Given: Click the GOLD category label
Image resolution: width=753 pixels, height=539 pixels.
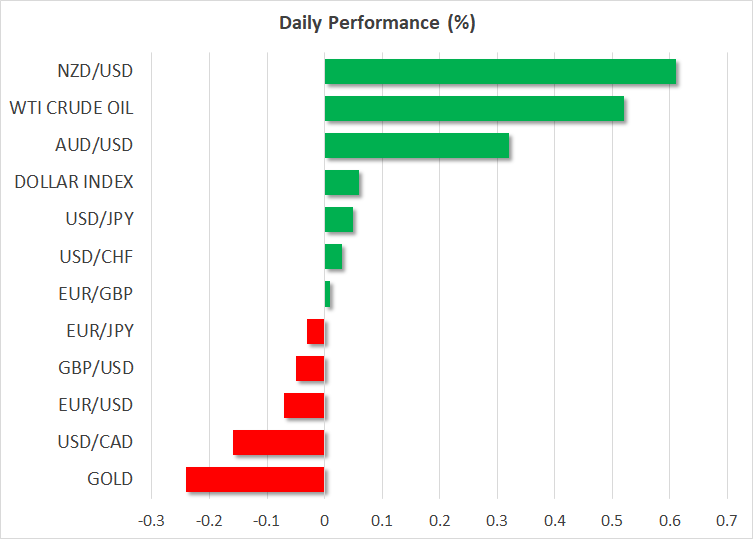Looking at the screenshot, I should tap(110, 479).
